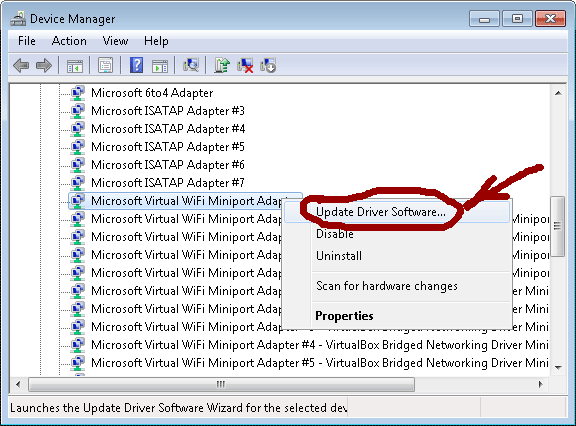576x426 pixels.
Task: Click the Forward arrow toolbar icon
Action: pyautogui.click(x=44, y=66)
